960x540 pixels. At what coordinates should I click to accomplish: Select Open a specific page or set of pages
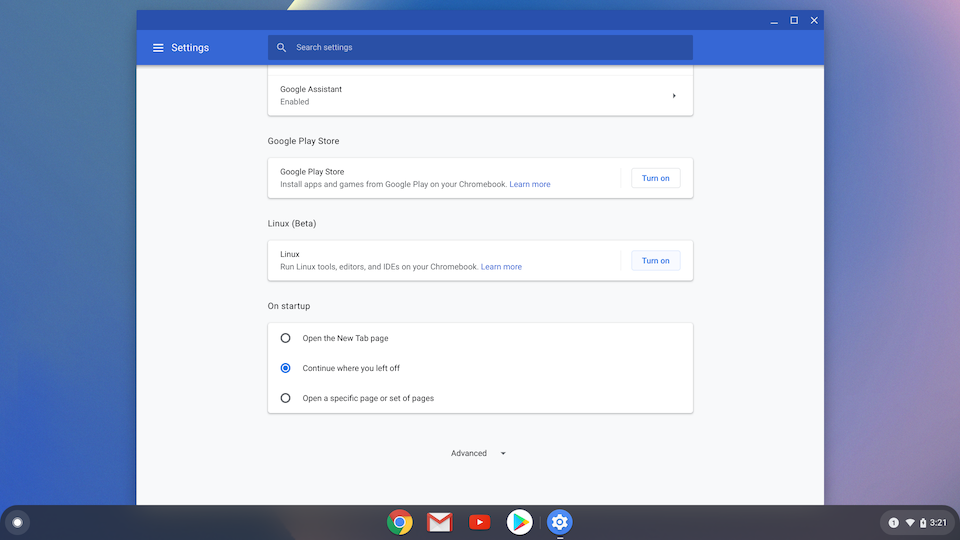tap(285, 398)
